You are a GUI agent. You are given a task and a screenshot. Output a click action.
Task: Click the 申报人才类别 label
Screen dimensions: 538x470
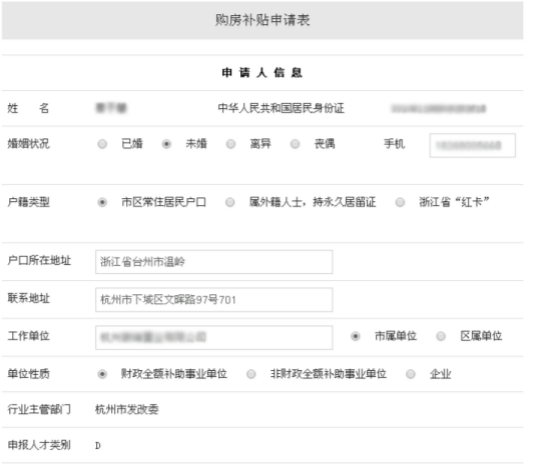point(39,445)
